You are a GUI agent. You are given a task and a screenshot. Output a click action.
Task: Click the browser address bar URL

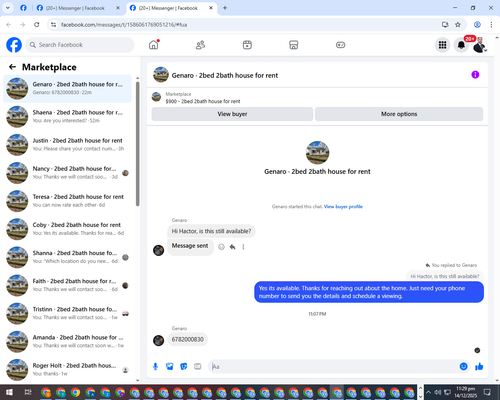pos(124,25)
